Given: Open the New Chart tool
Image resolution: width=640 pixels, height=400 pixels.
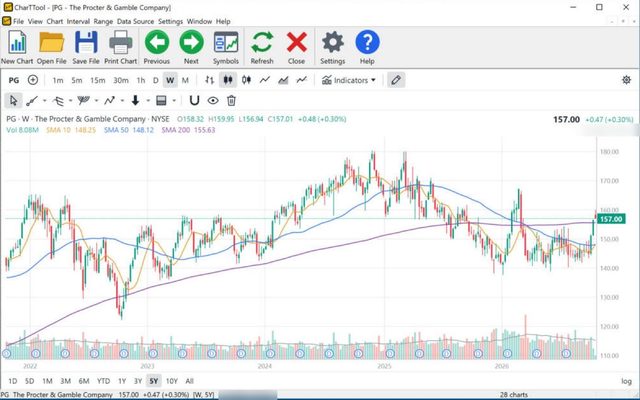Looking at the screenshot, I should pyautogui.click(x=17, y=47).
